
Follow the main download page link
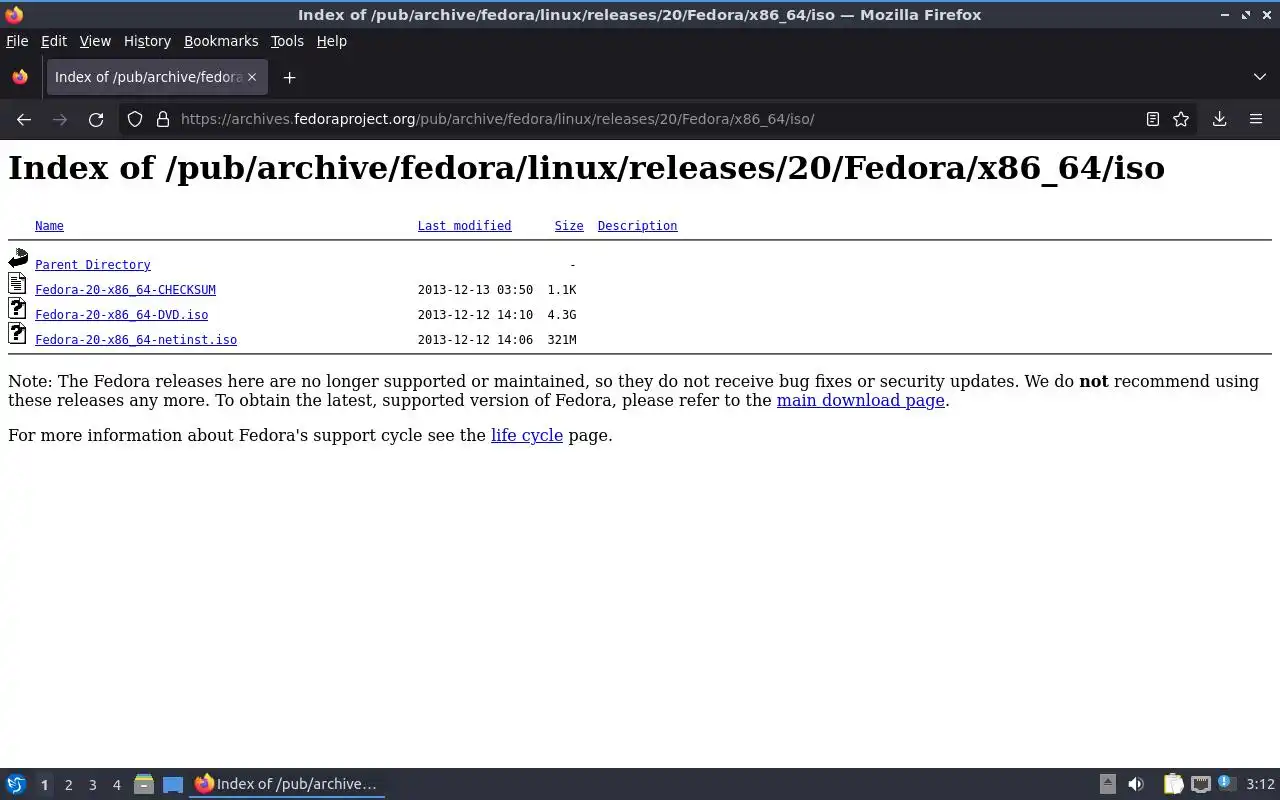coord(860,400)
